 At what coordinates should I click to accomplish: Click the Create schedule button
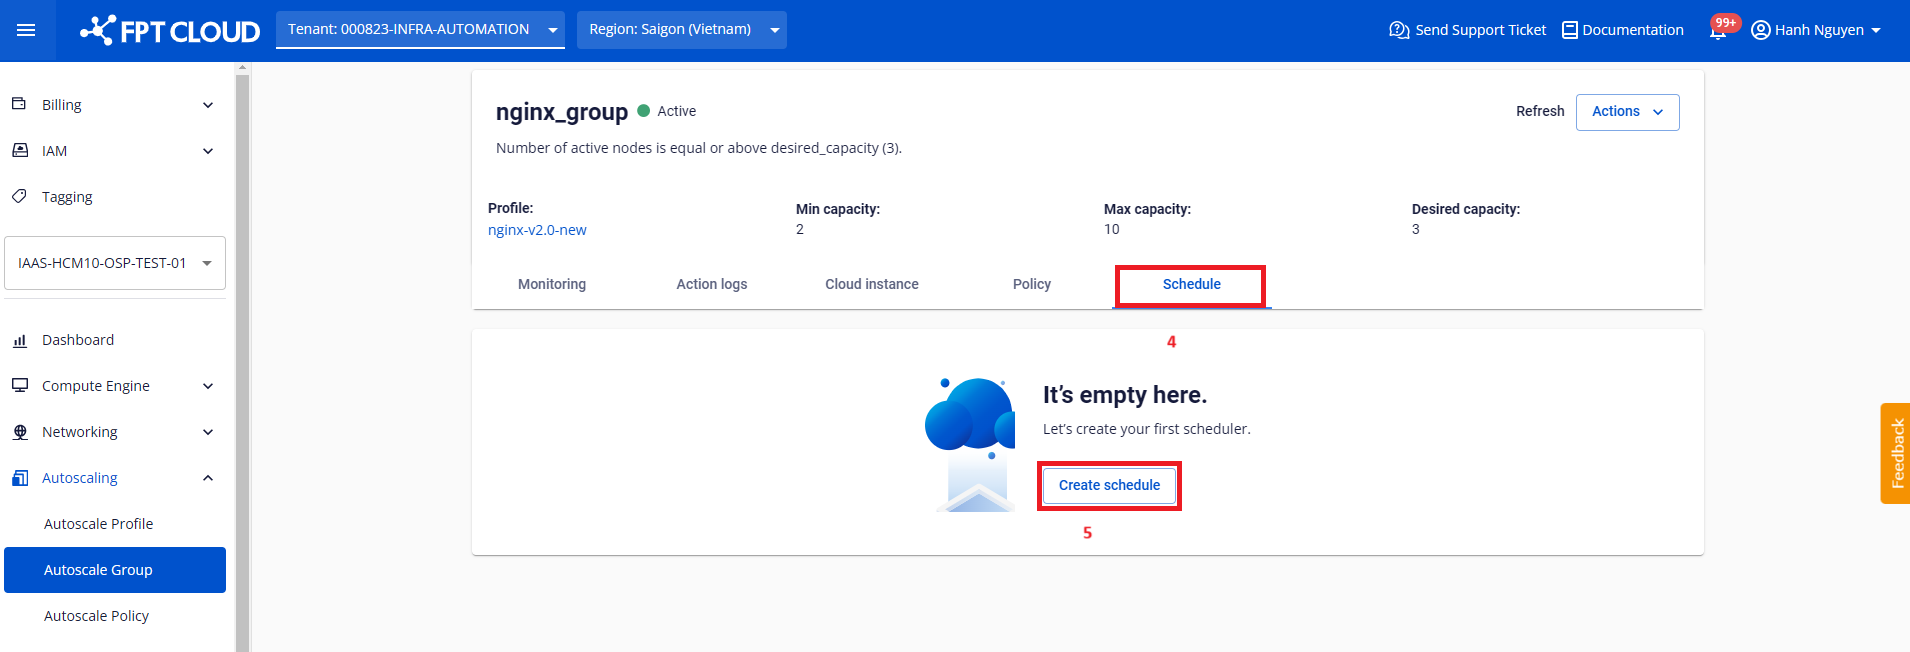pos(1109,486)
